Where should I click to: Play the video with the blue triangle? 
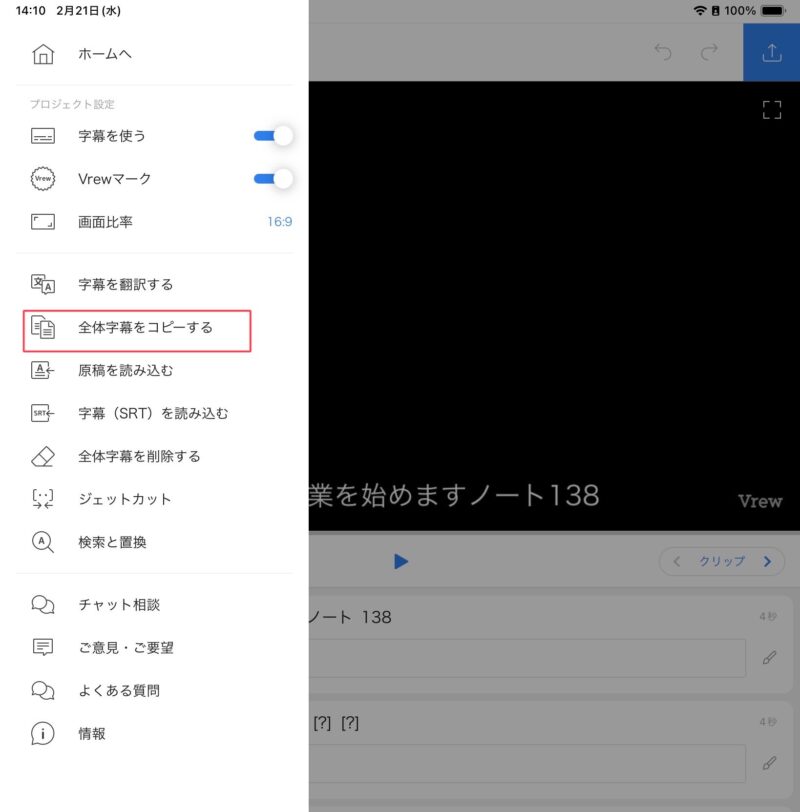click(x=401, y=561)
